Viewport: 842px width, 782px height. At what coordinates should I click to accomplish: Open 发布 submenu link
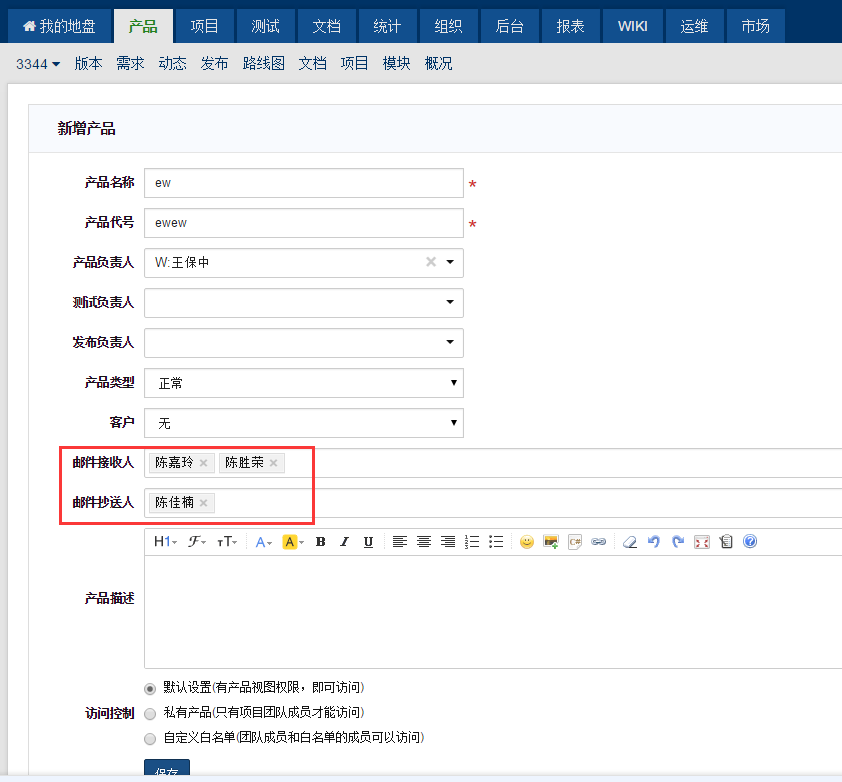pos(214,63)
